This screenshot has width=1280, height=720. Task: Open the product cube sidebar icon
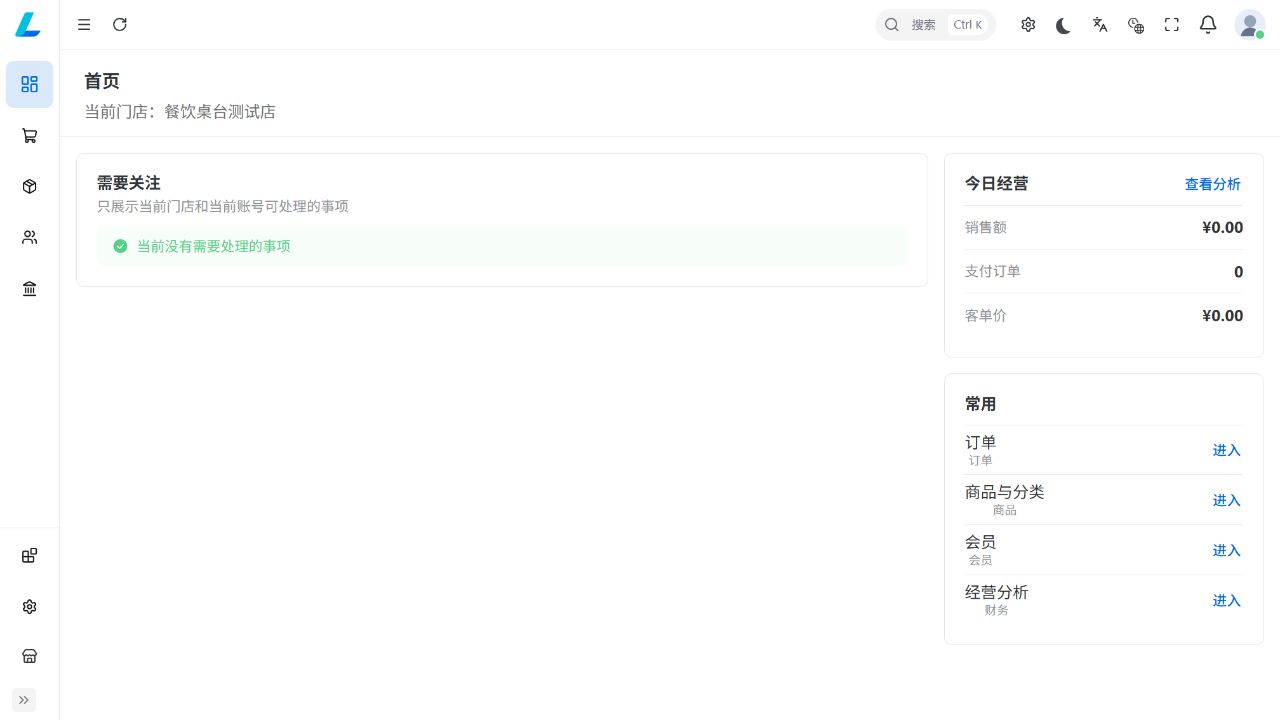pyautogui.click(x=30, y=187)
